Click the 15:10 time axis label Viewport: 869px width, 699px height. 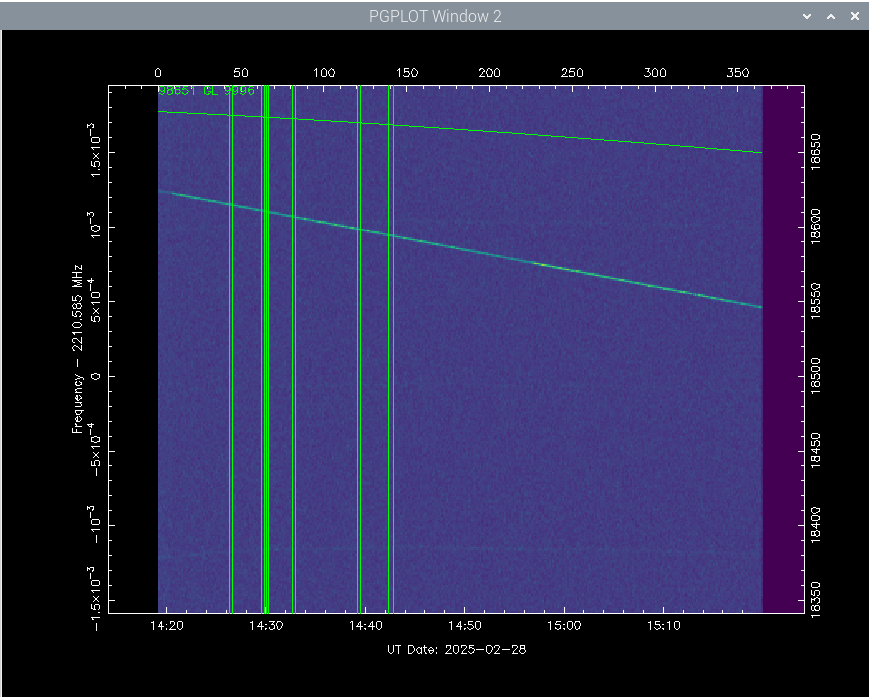pyautogui.click(x=664, y=626)
